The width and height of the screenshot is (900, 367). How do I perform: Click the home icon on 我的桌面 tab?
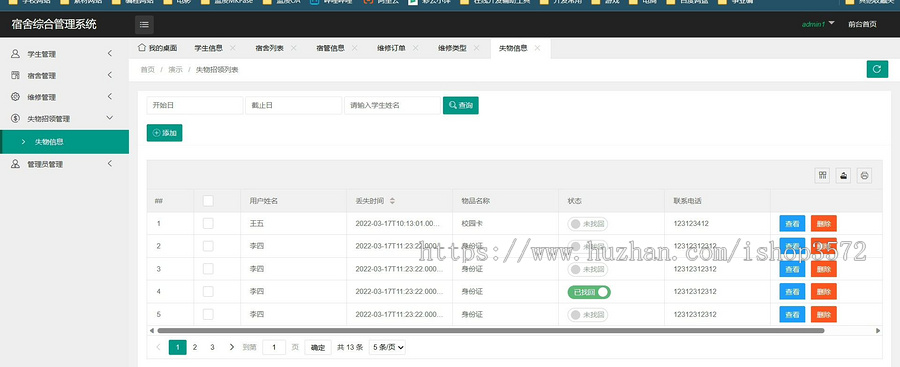pos(142,48)
